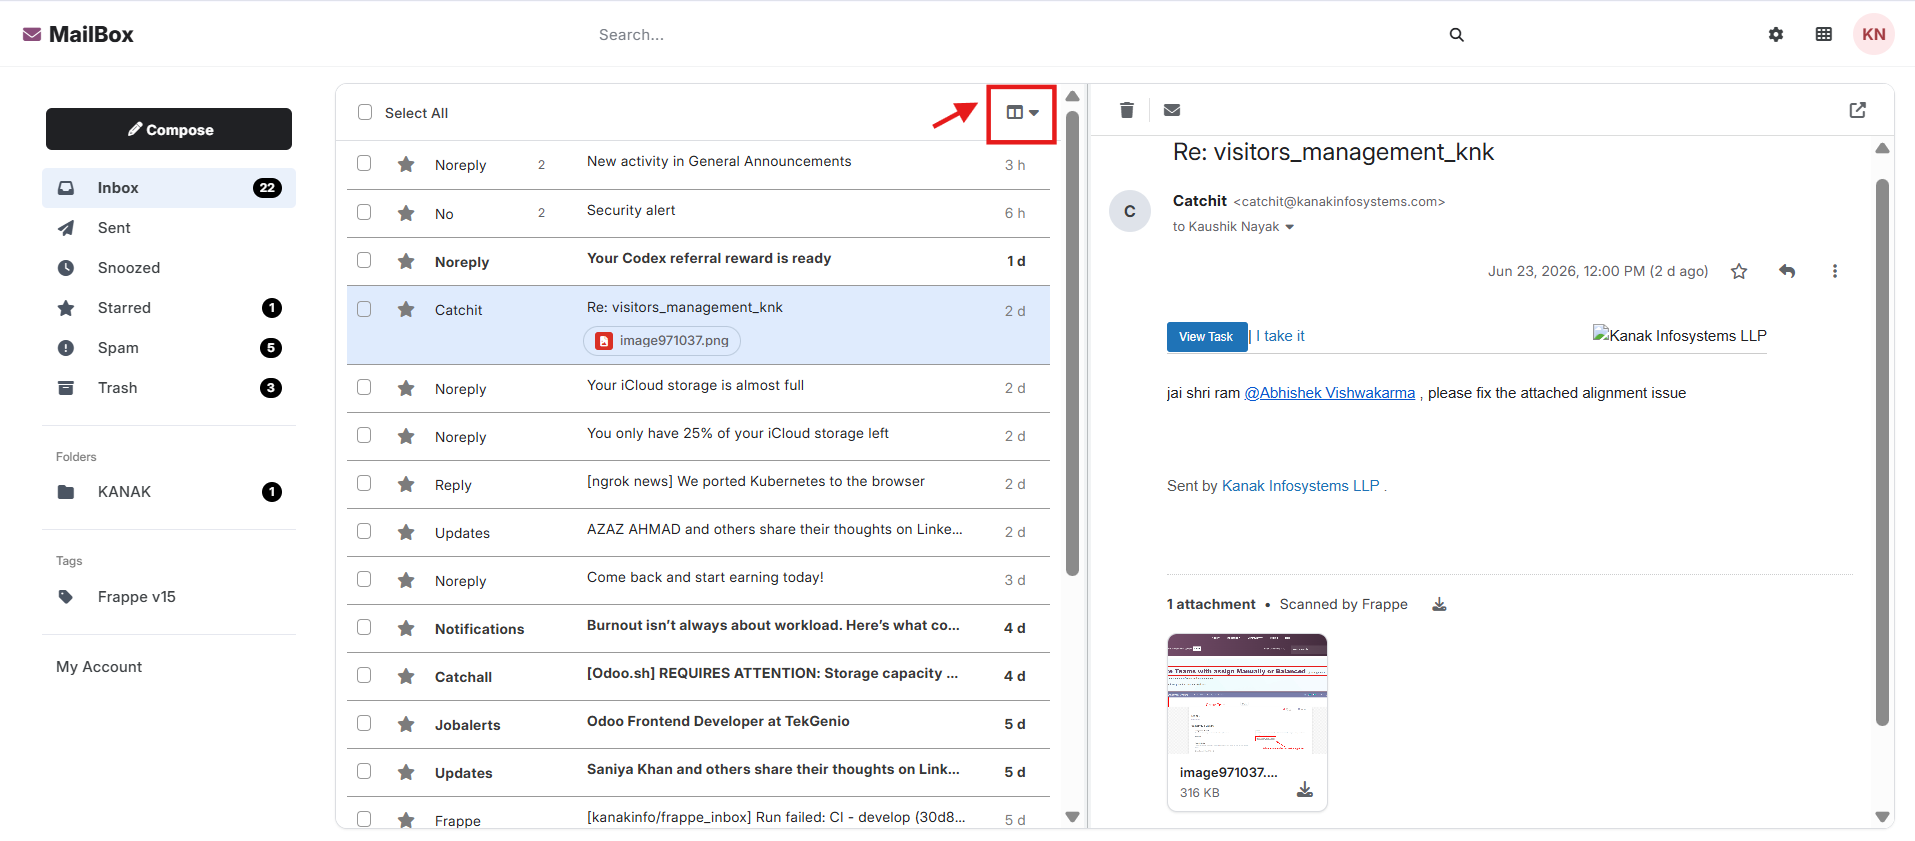Download all attachments icon beside Scanned by Frappe
Viewport: 1915px width, 841px height.
pyautogui.click(x=1439, y=604)
